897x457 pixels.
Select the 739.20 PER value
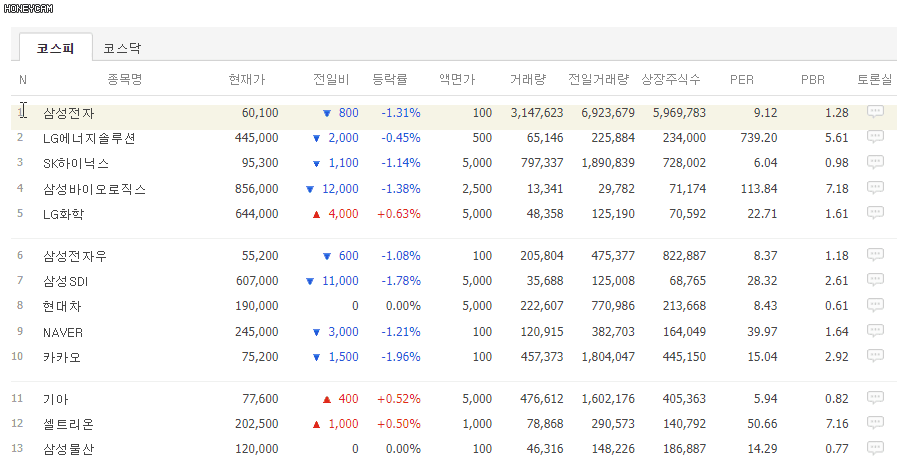coord(759,138)
